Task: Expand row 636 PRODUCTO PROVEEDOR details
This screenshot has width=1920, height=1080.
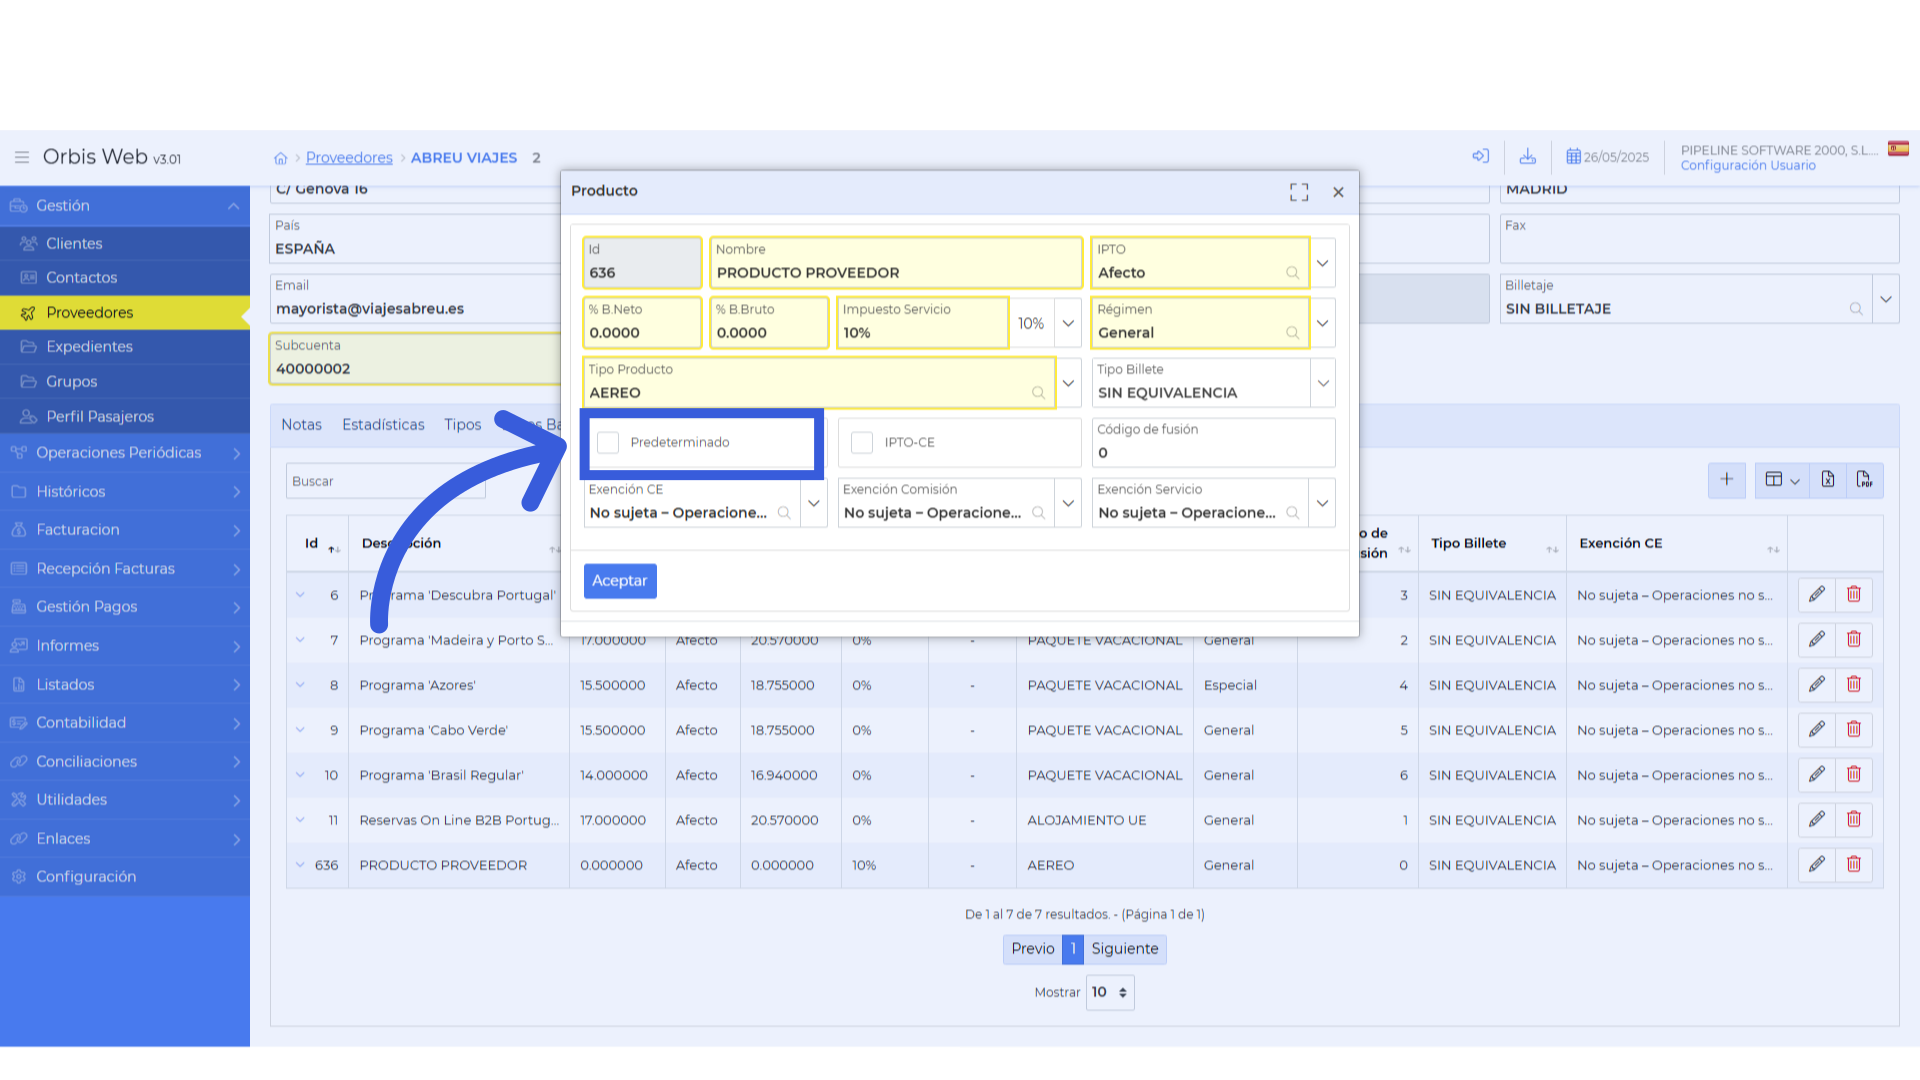Action: coord(300,865)
